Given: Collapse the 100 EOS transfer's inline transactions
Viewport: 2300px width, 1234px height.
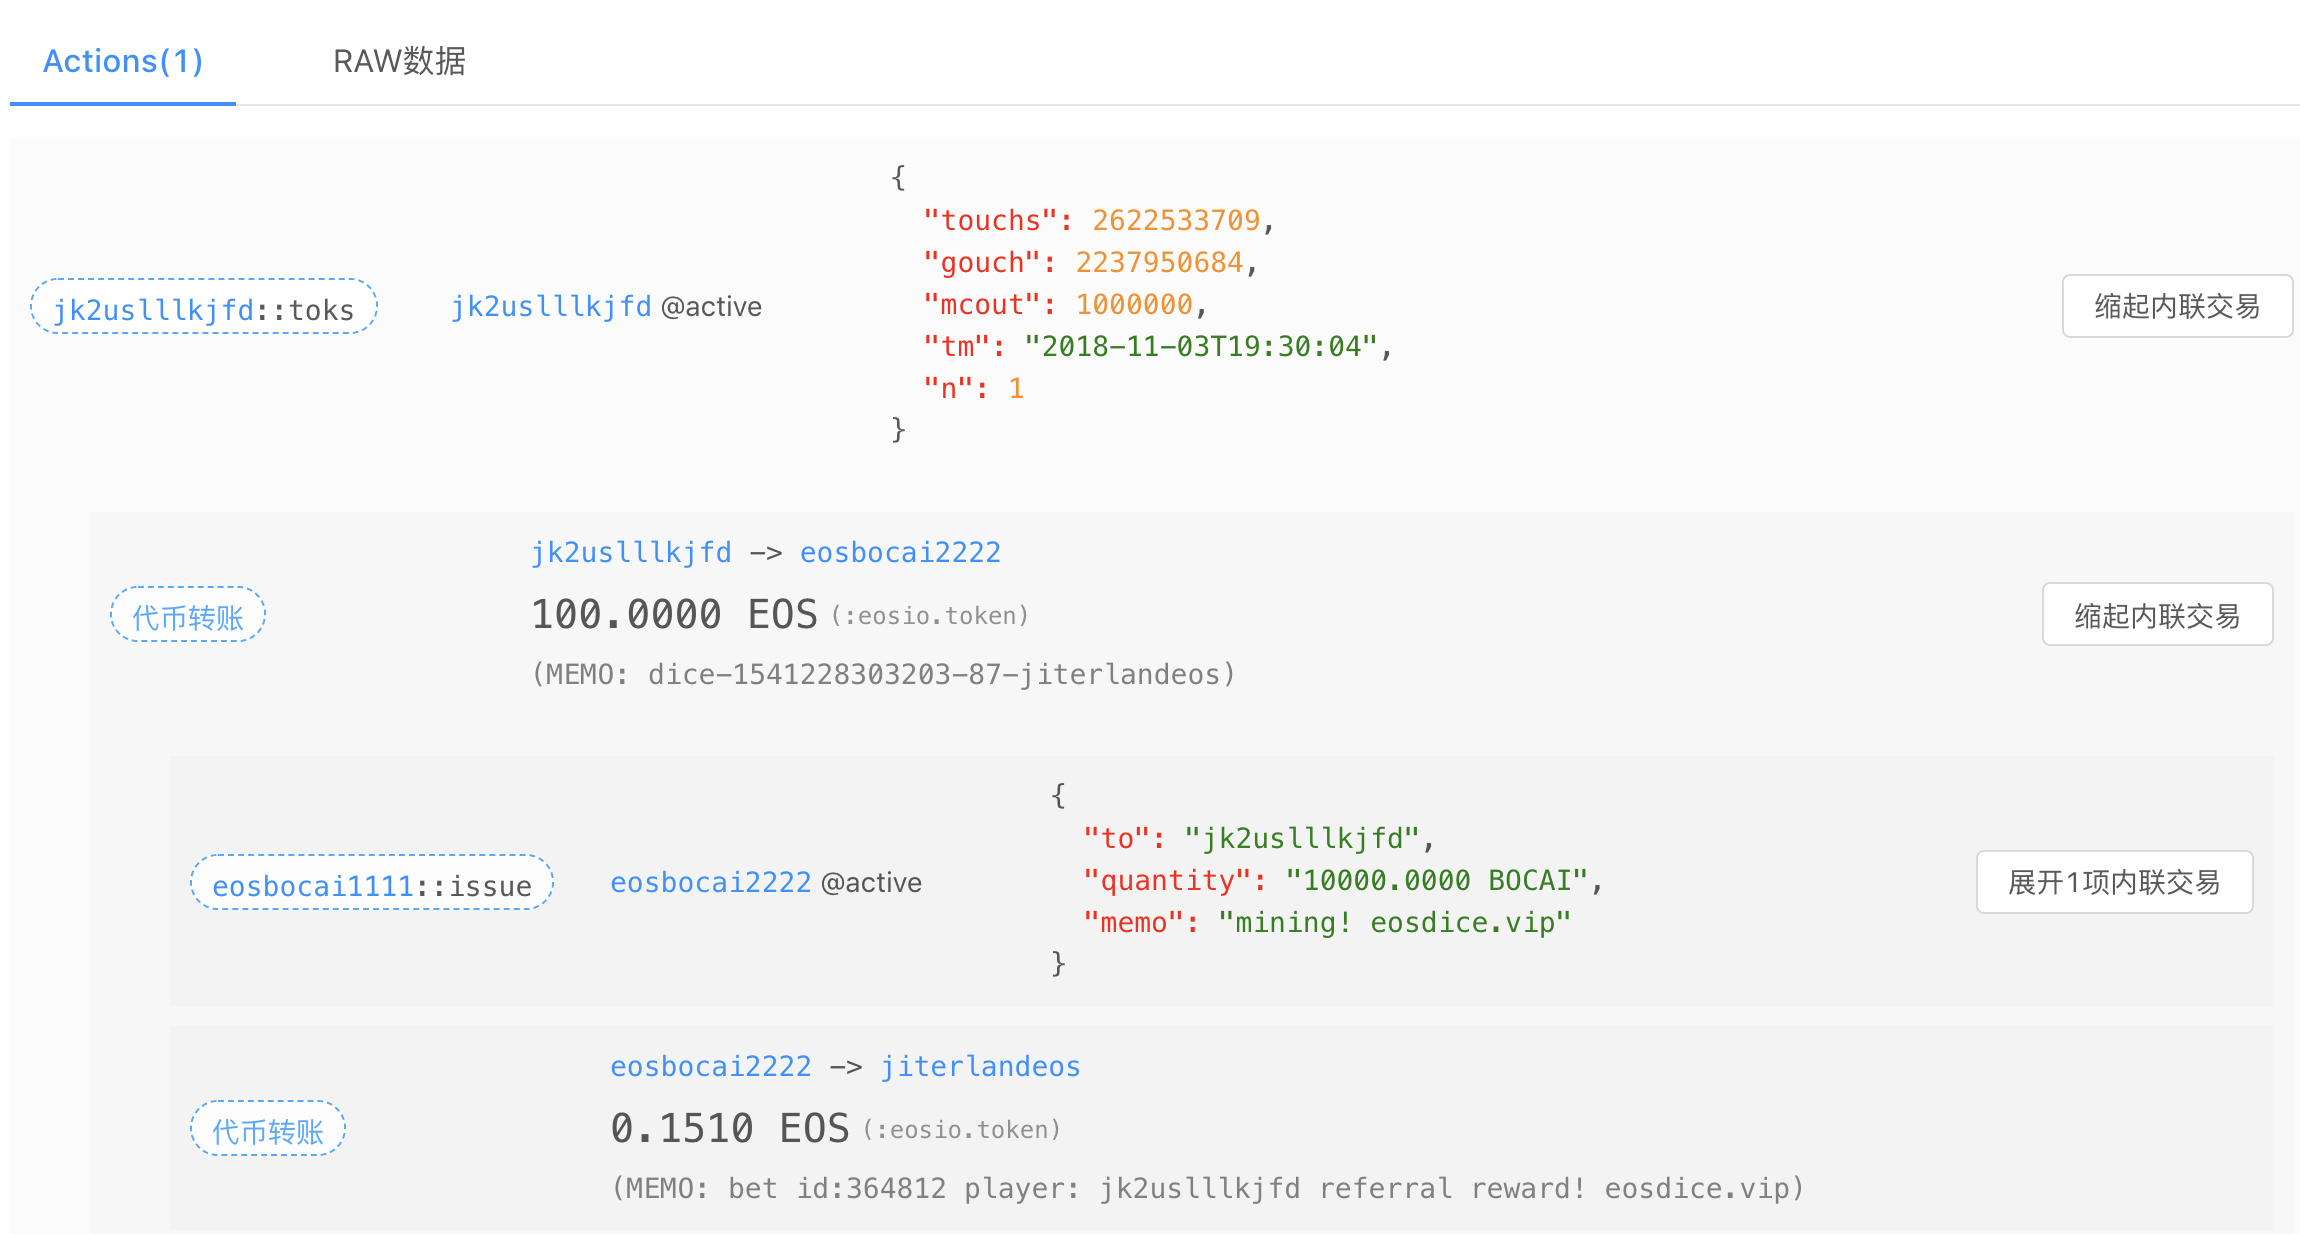Looking at the screenshot, I should tap(2156, 616).
